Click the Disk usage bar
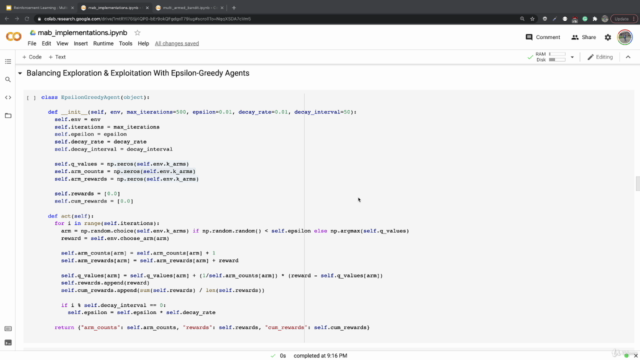 [x=557, y=60]
